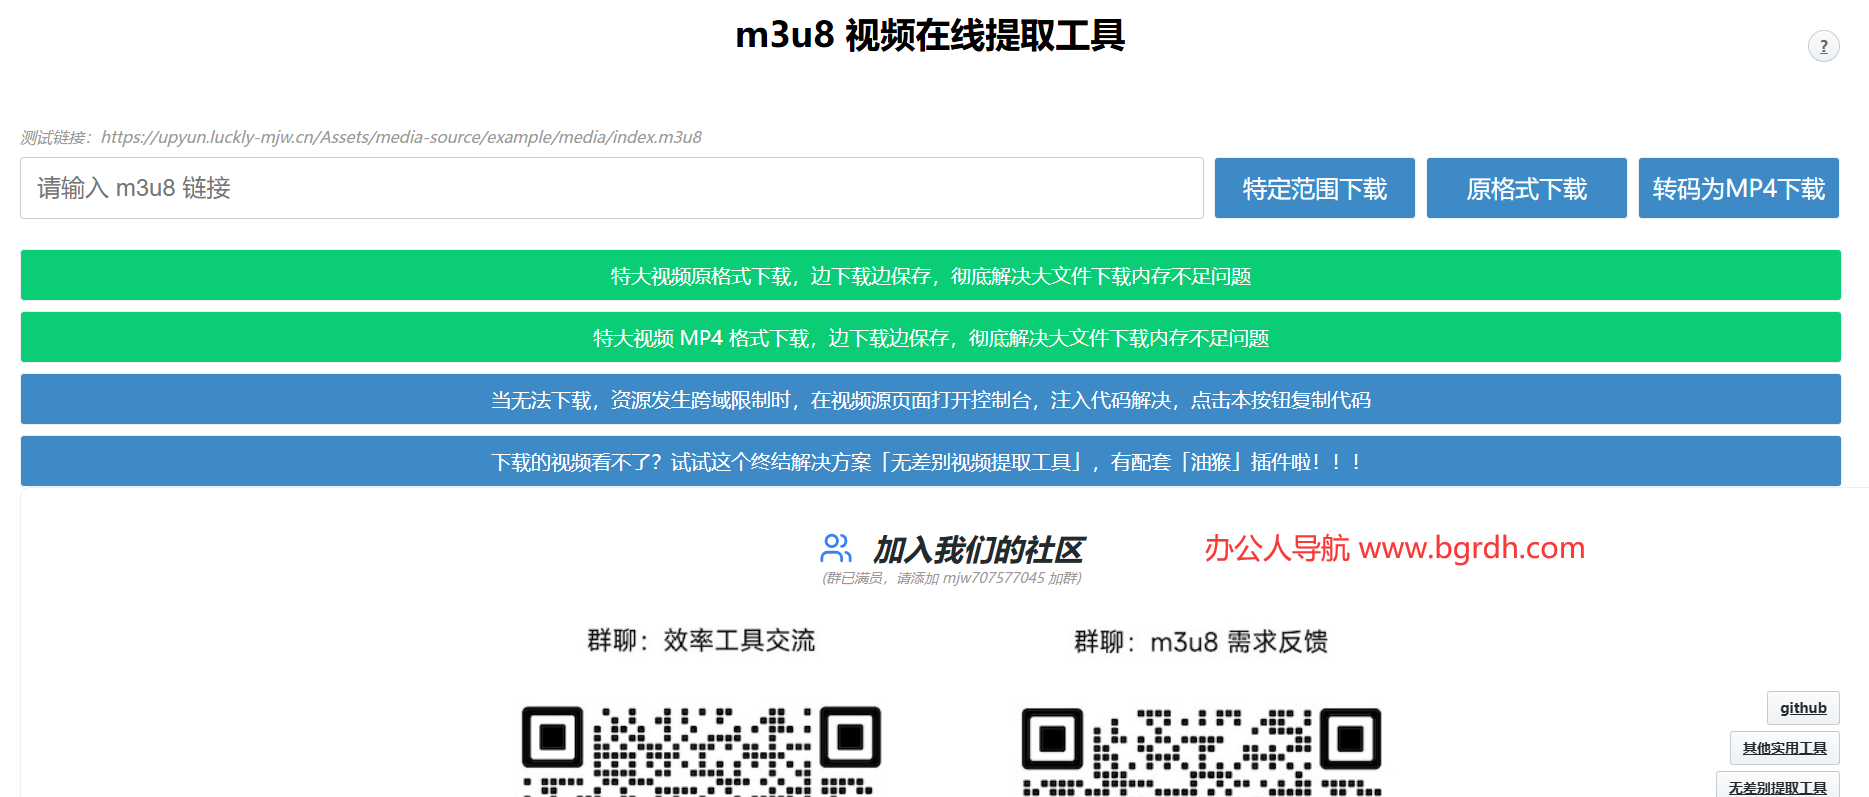
Task: Click the 加入我们的社区 heading
Action: pos(977,549)
